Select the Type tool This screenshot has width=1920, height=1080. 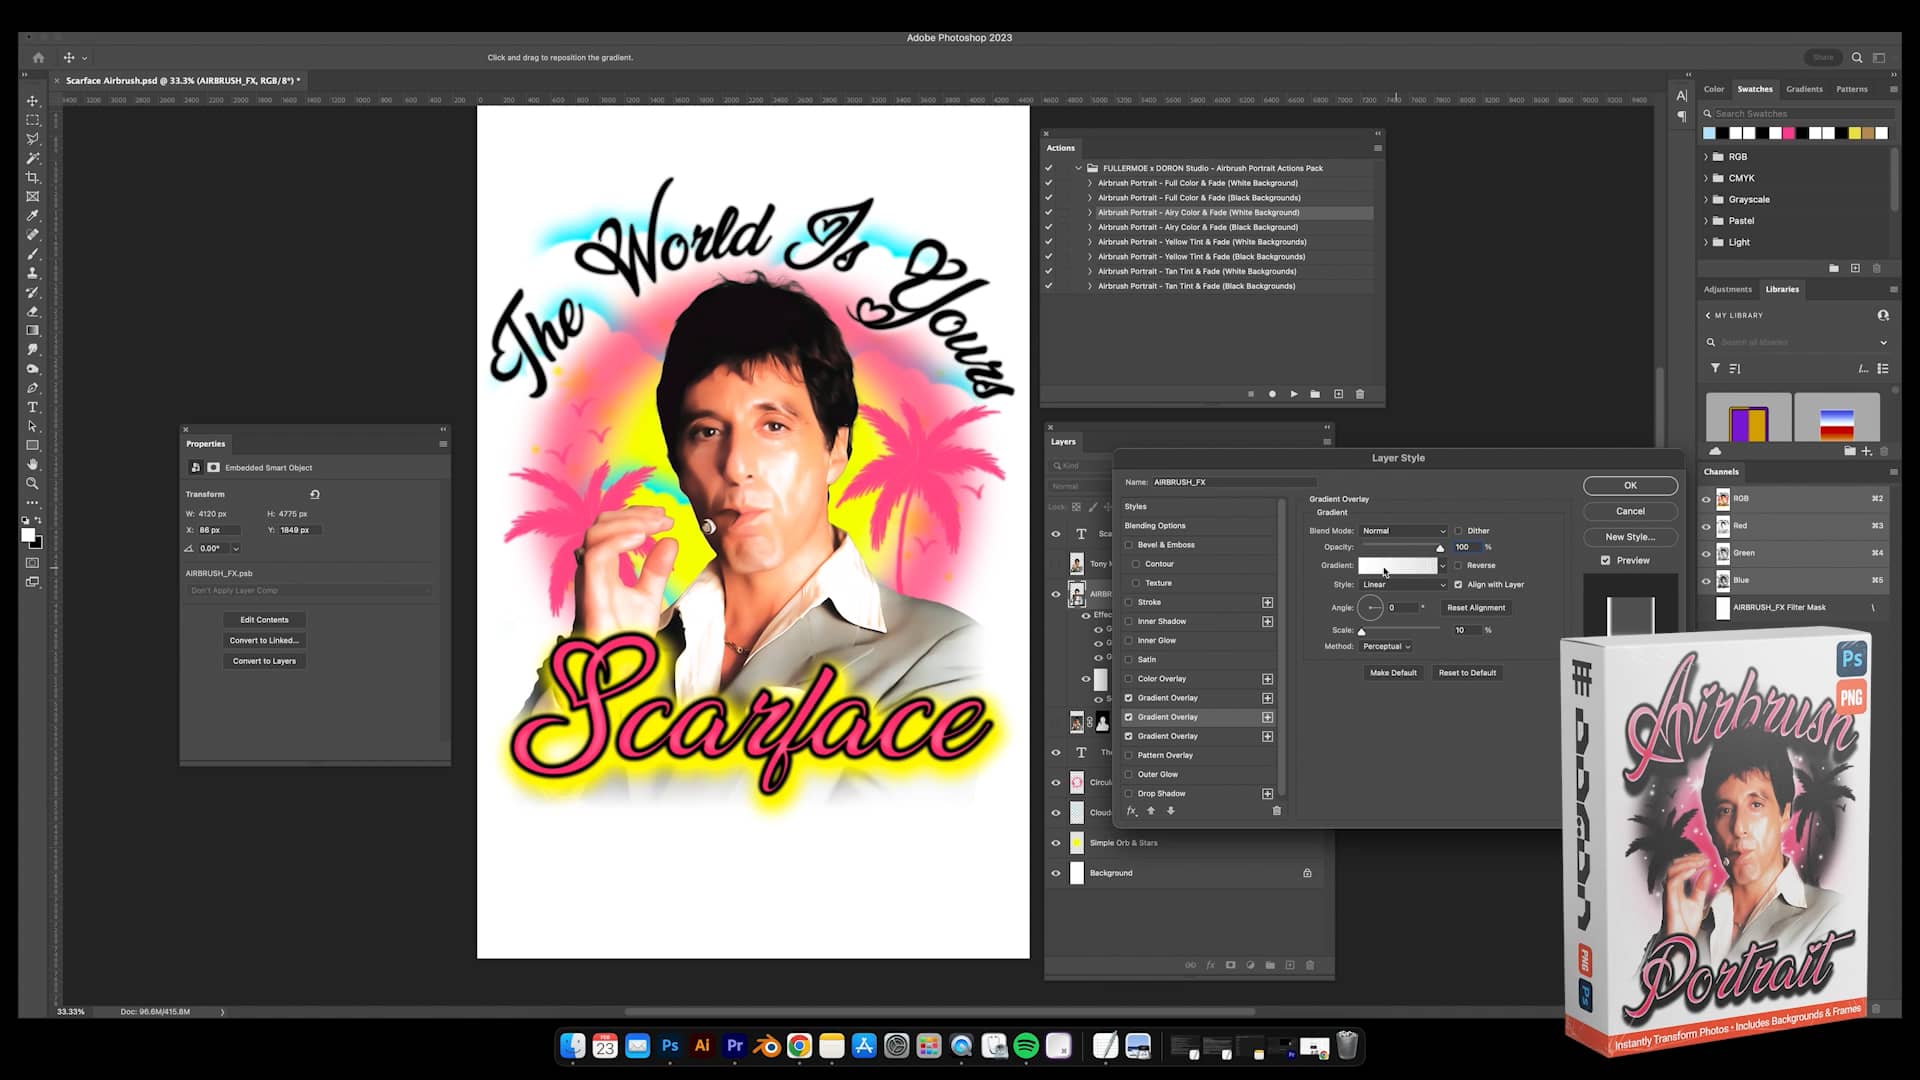tap(33, 407)
